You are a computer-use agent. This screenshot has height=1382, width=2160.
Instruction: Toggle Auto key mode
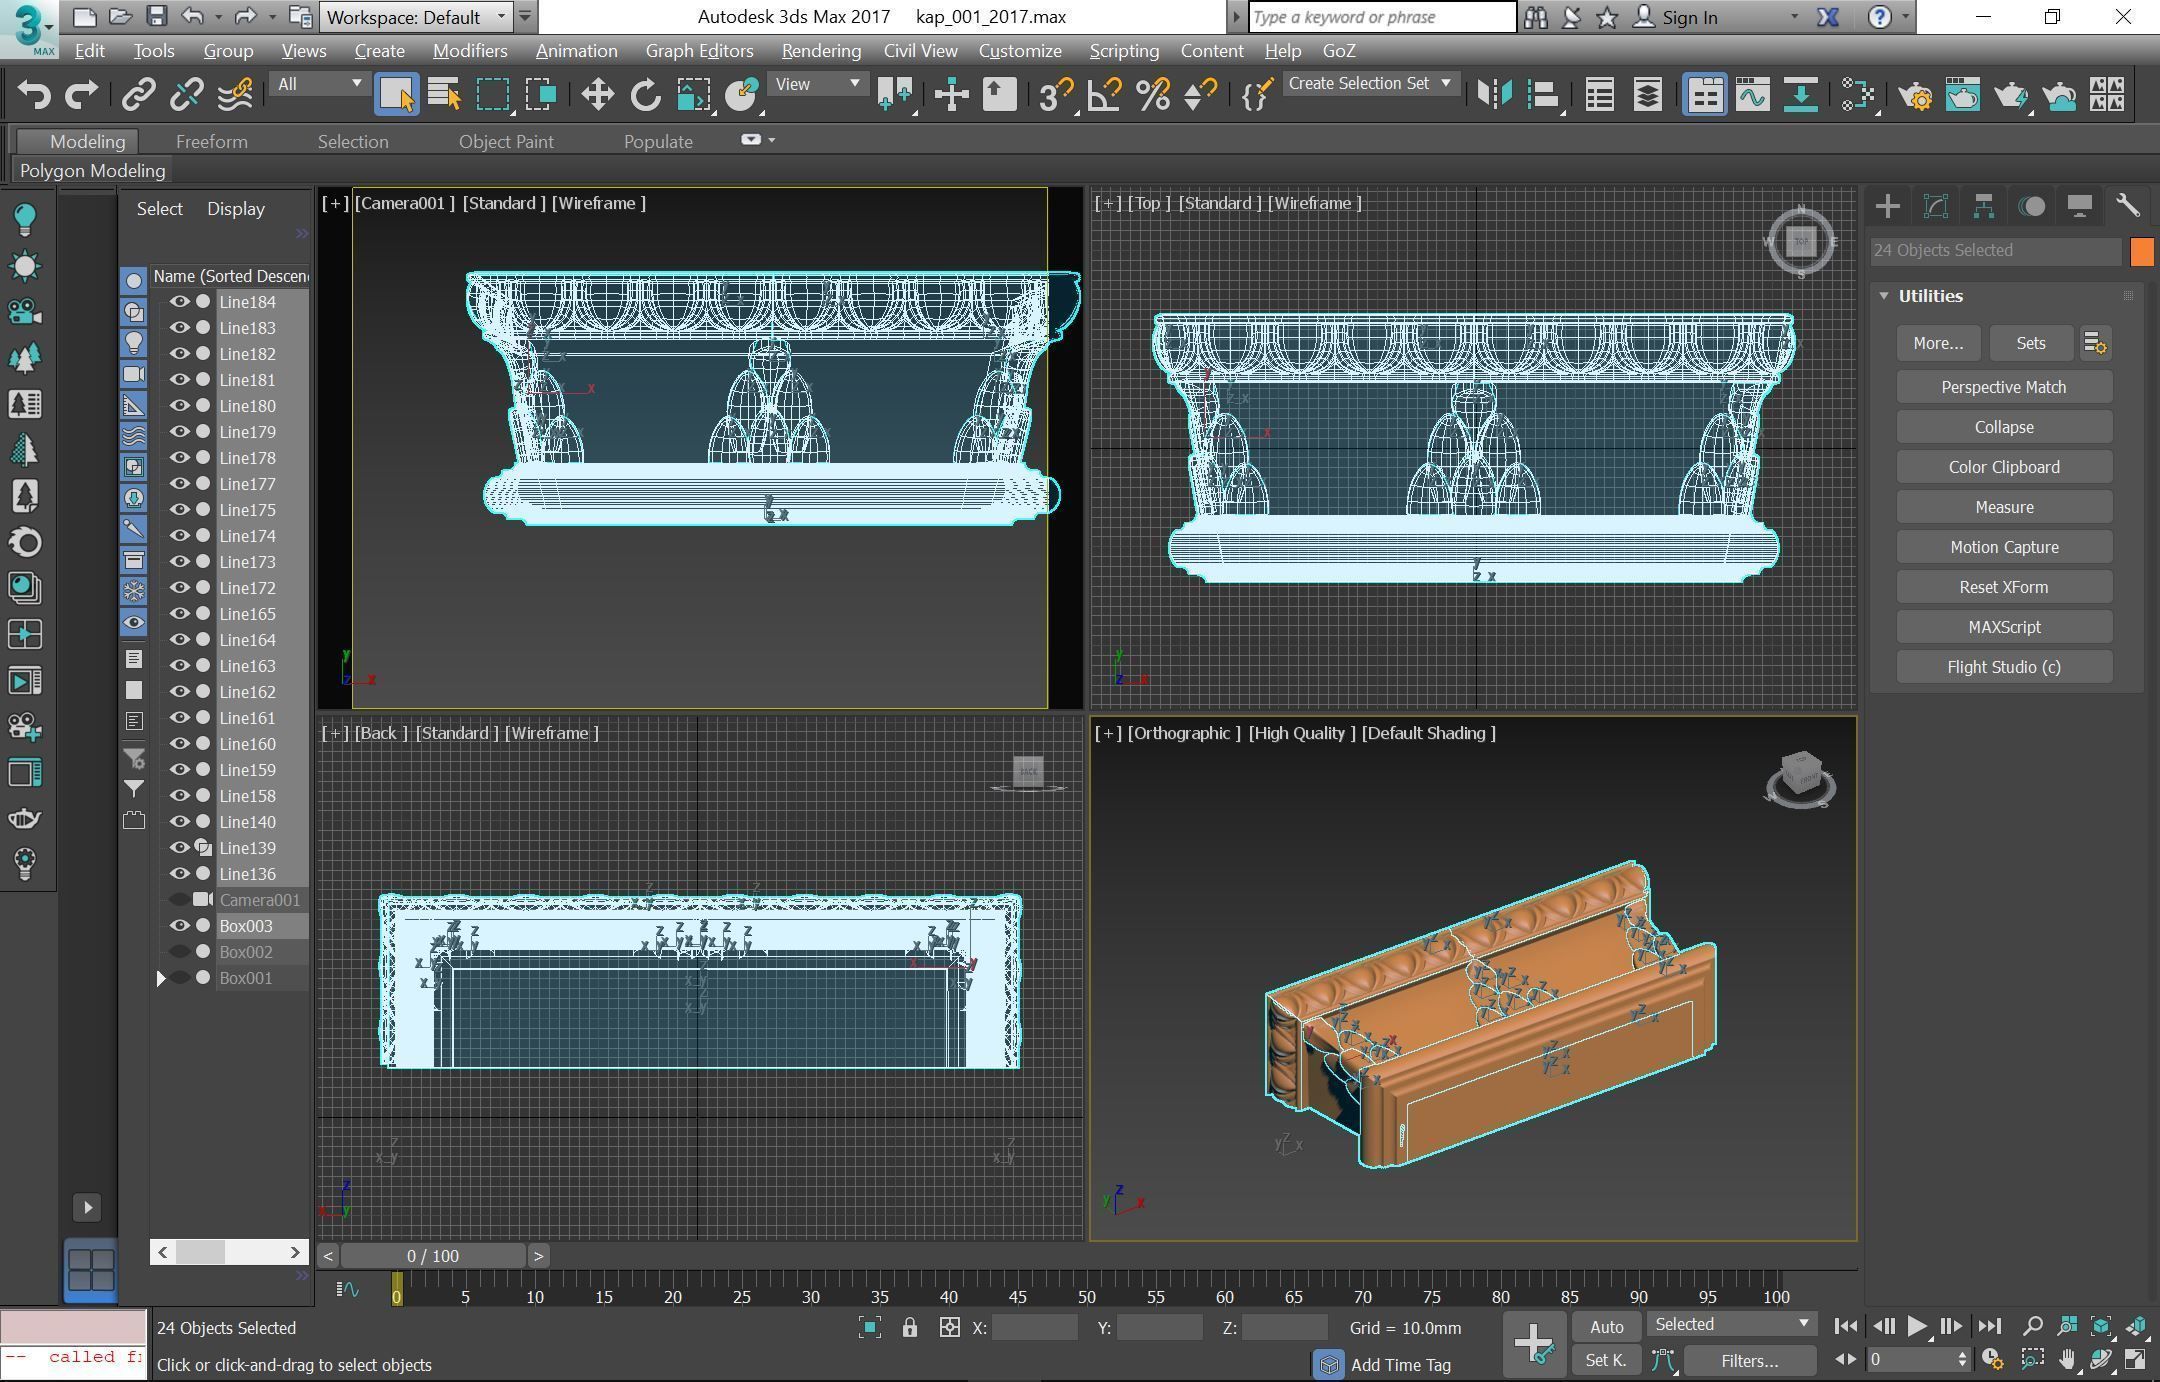click(1606, 1327)
